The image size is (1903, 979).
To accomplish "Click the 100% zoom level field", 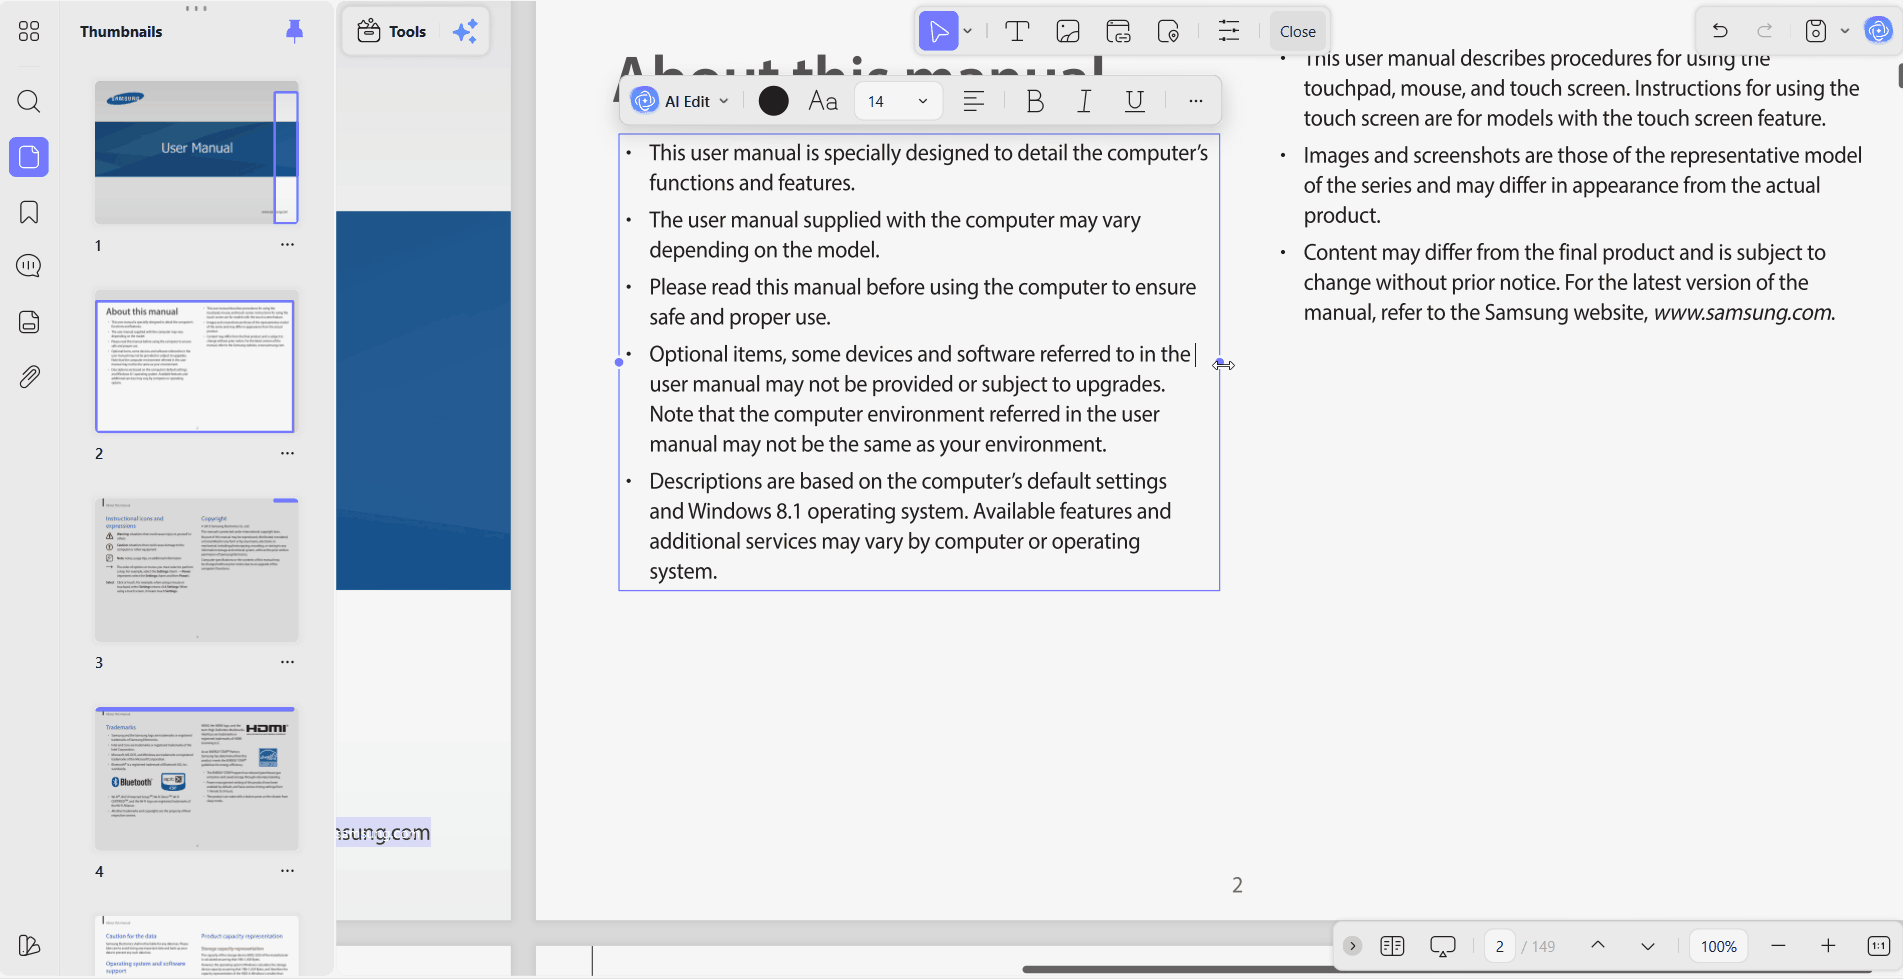I will (1718, 946).
